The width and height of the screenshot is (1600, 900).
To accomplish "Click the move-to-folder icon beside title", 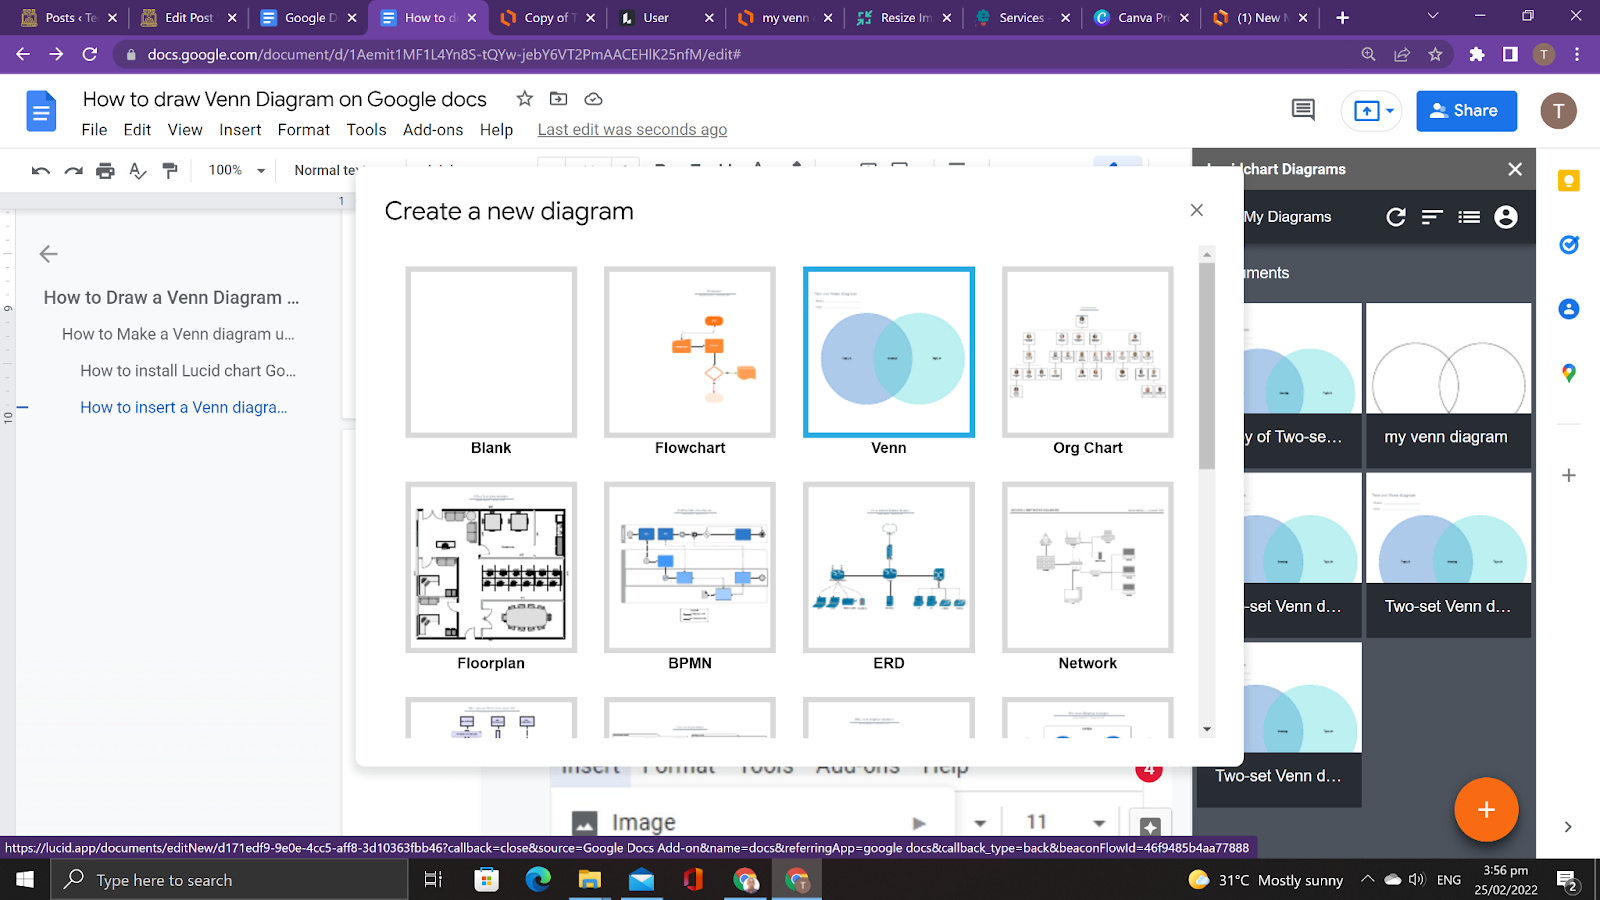I will 558,98.
